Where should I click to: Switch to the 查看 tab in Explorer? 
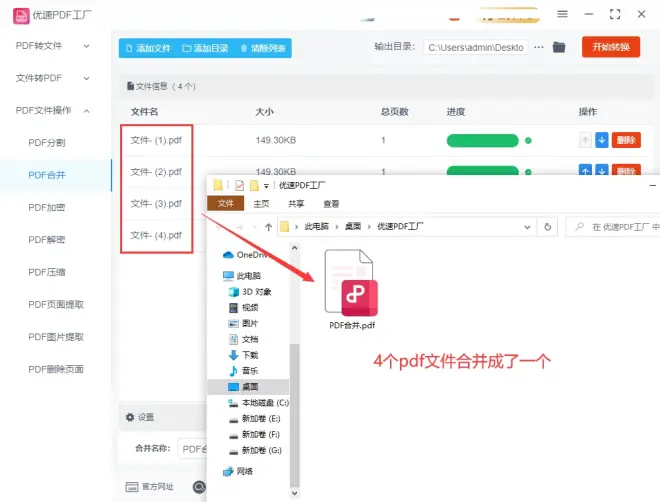pyautogui.click(x=330, y=204)
